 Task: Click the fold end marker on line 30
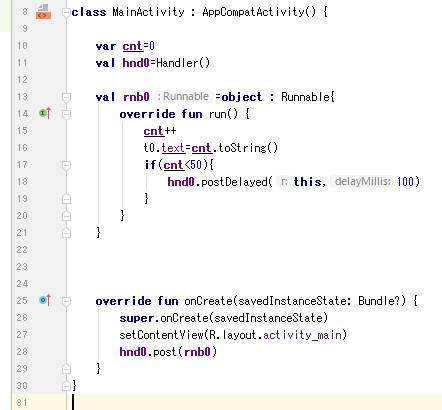[x=66, y=386]
